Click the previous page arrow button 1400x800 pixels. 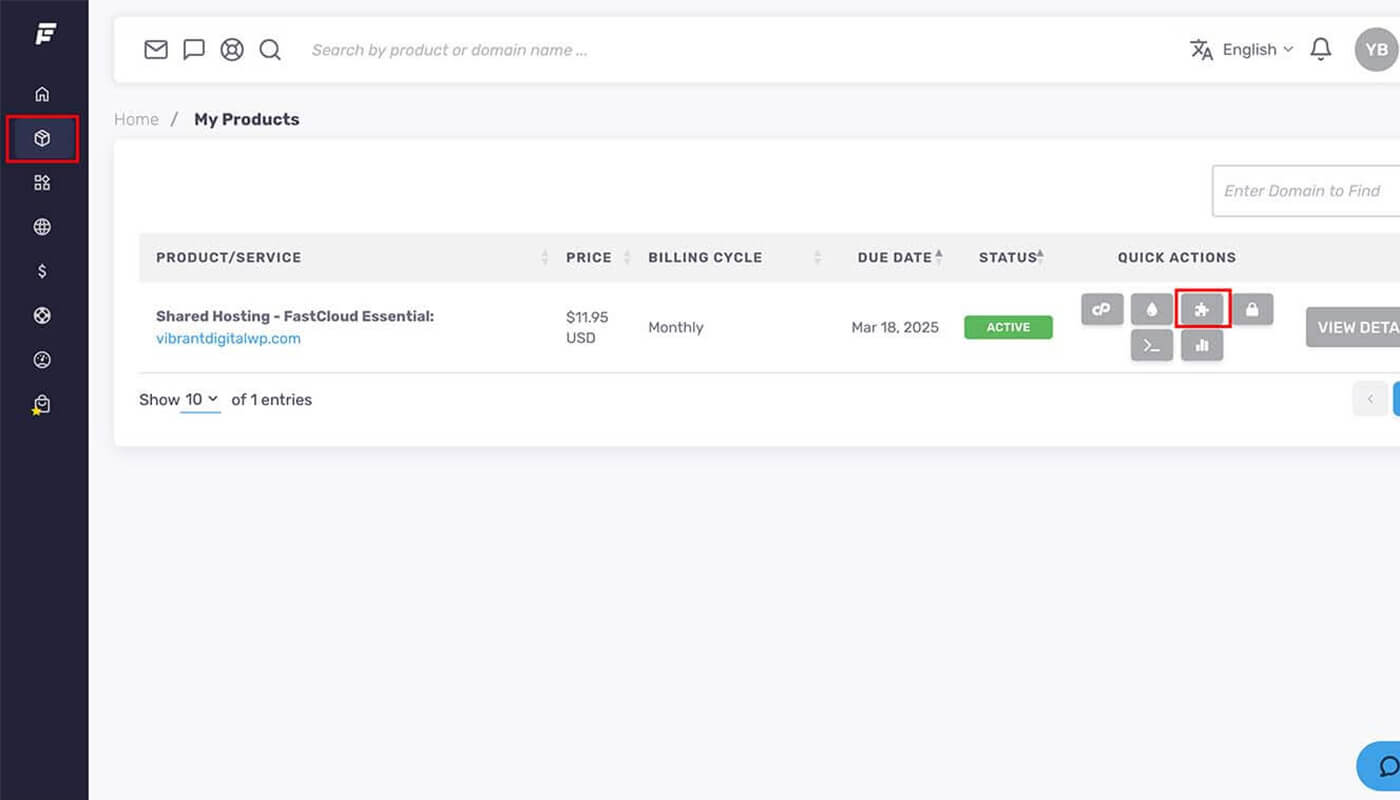(1369, 399)
